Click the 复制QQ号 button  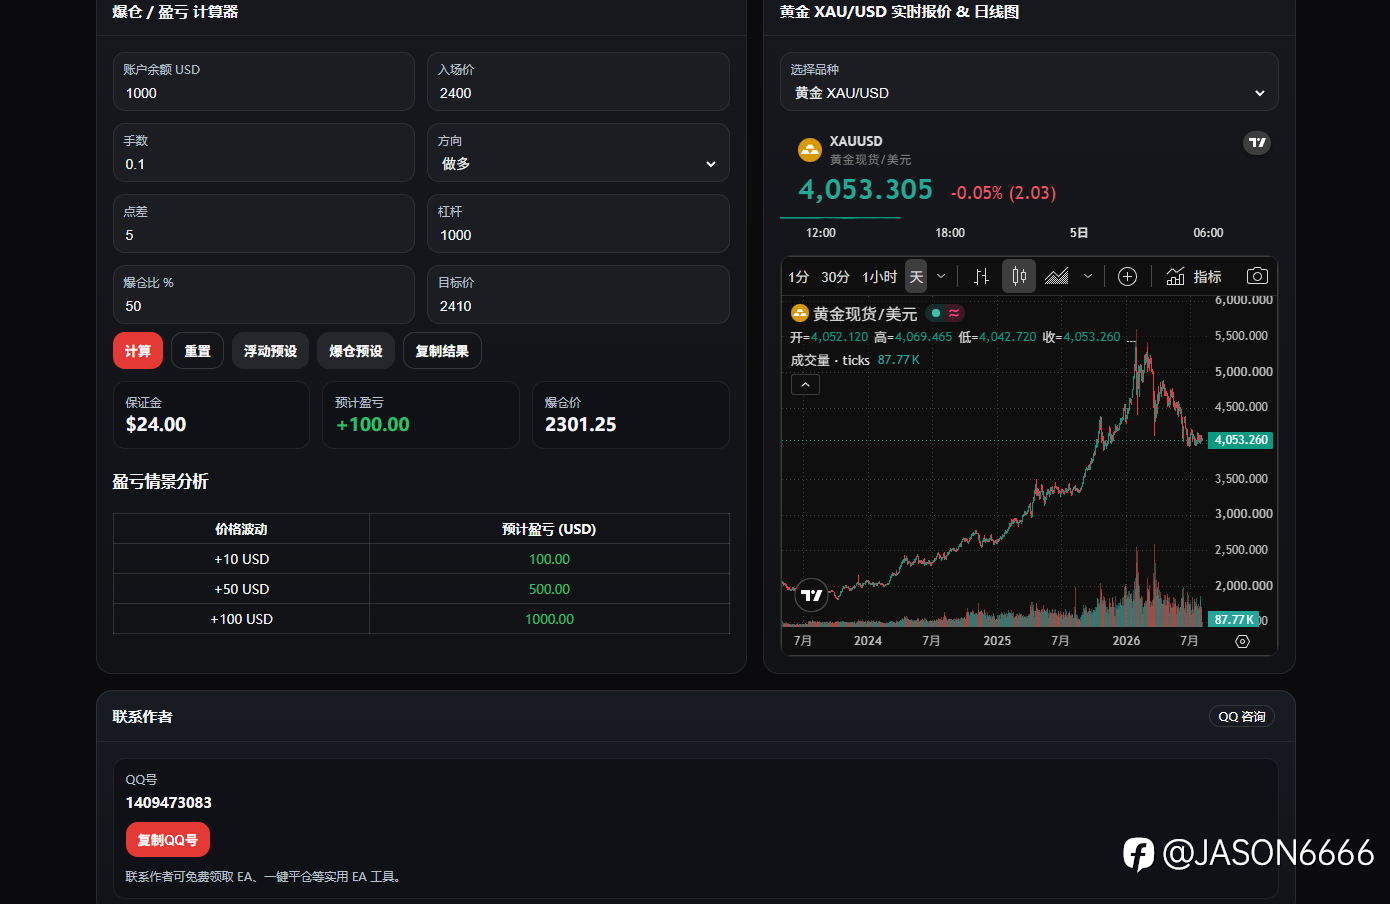168,840
